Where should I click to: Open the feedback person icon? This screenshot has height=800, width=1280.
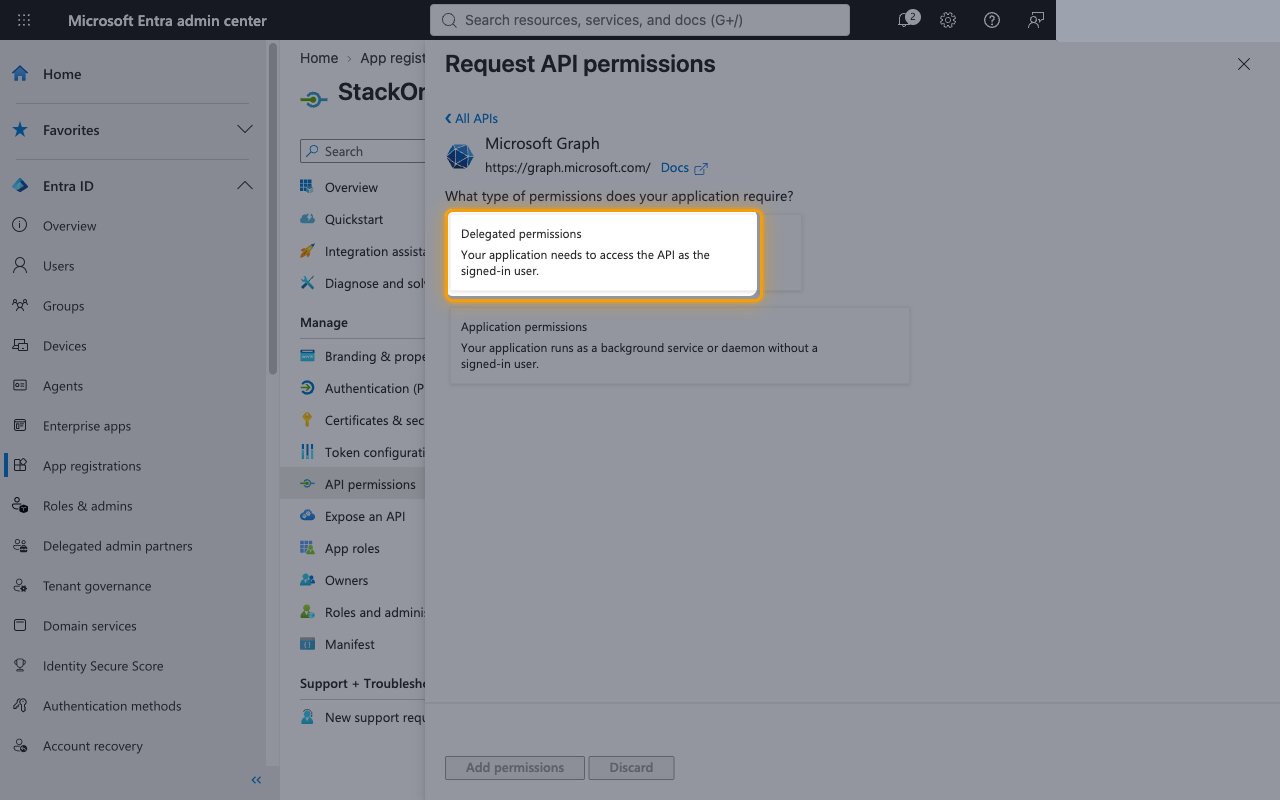coord(1036,20)
